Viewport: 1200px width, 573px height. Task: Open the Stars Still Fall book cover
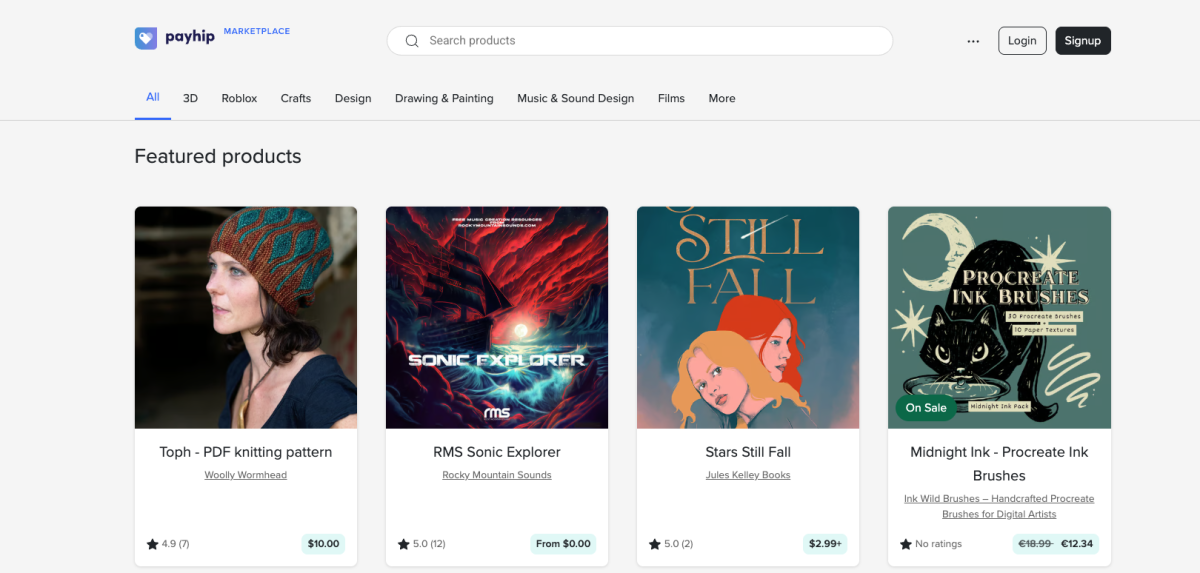pos(748,318)
